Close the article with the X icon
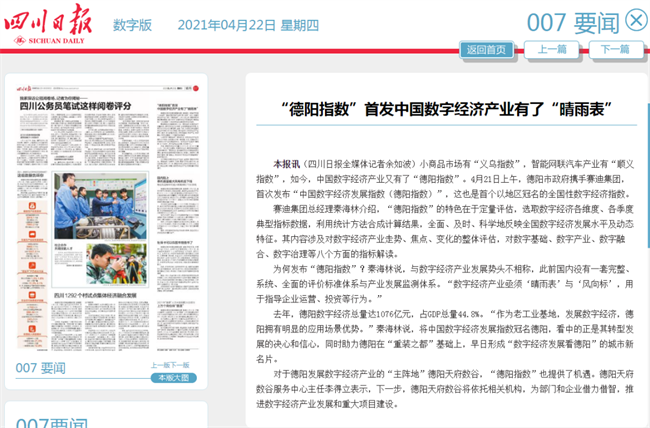Image resolution: width=650 pixels, height=428 pixels. (x=636, y=20)
